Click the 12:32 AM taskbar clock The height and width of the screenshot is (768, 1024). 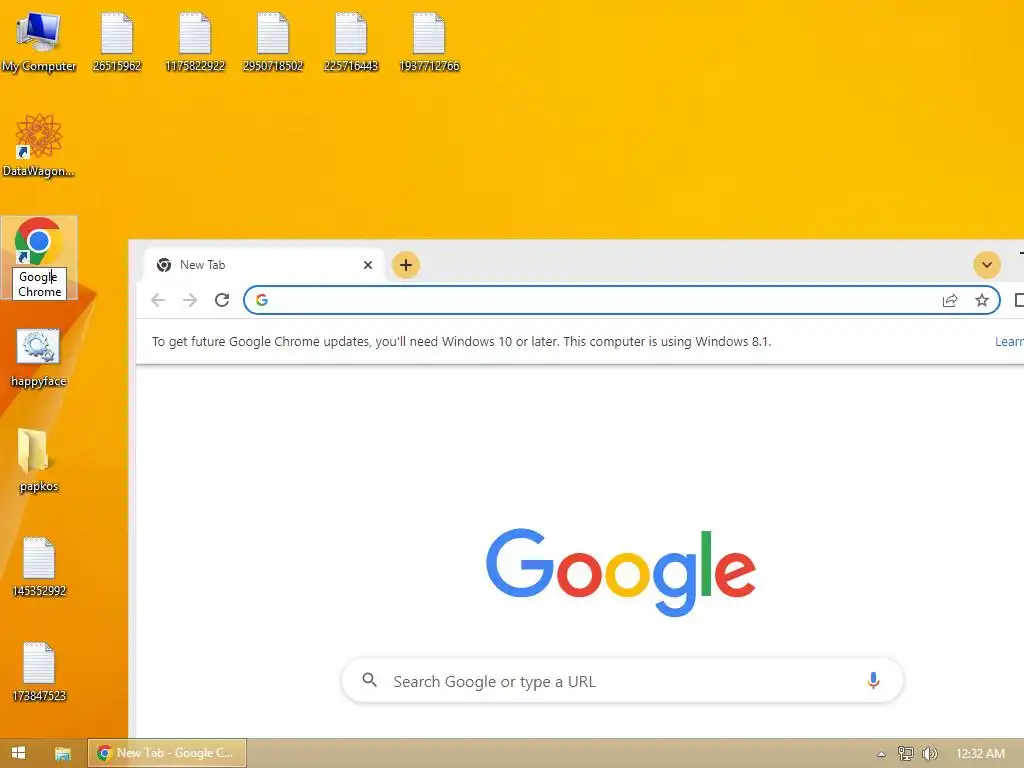(980, 754)
